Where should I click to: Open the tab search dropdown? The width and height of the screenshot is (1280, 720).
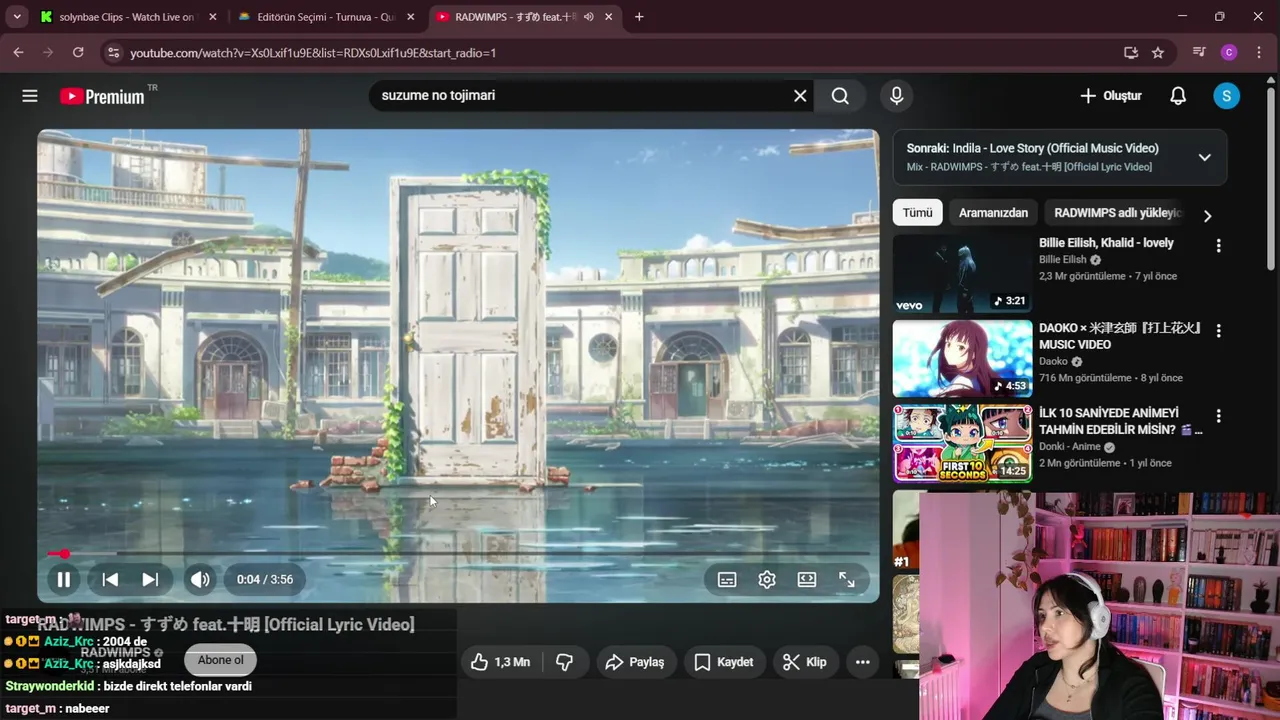[x=16, y=17]
